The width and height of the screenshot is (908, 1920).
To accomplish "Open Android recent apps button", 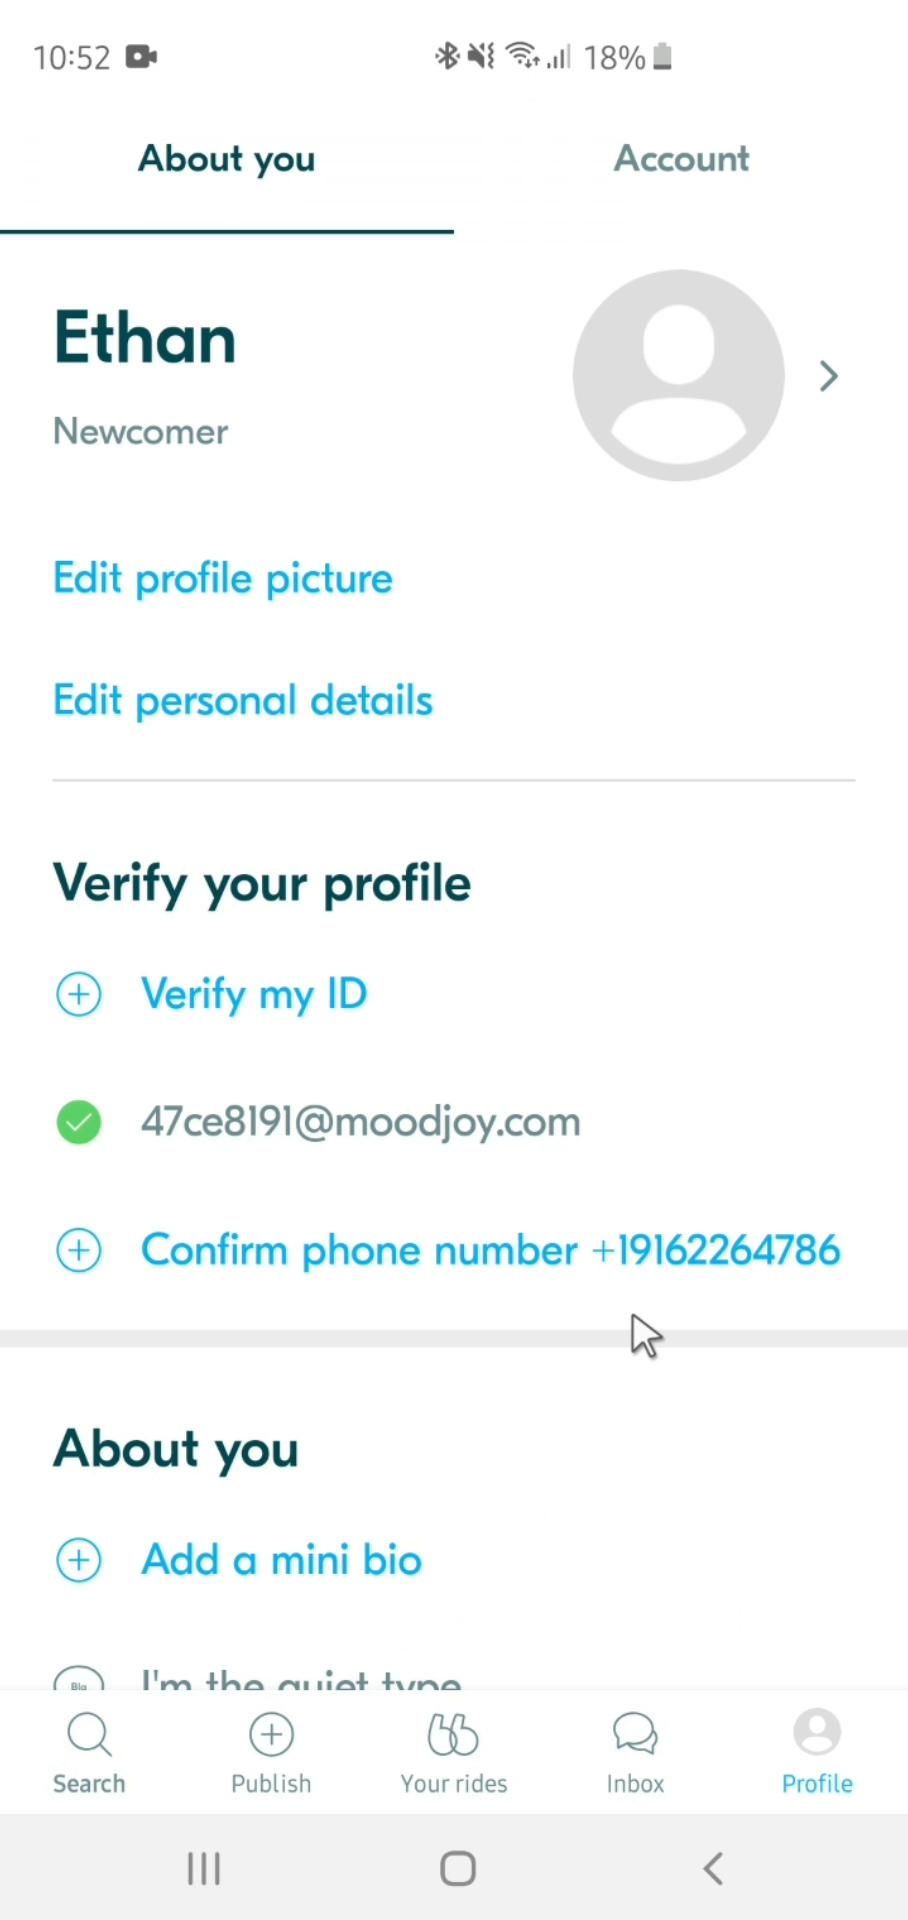I will tap(204, 1868).
